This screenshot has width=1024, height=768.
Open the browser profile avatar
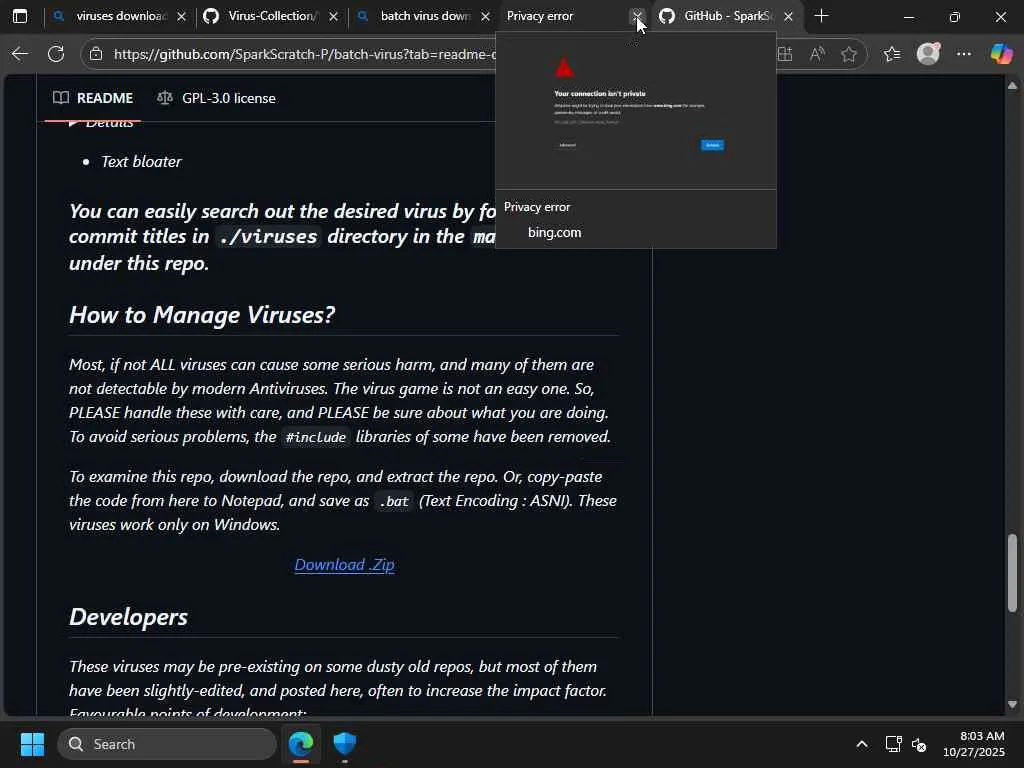[928, 54]
